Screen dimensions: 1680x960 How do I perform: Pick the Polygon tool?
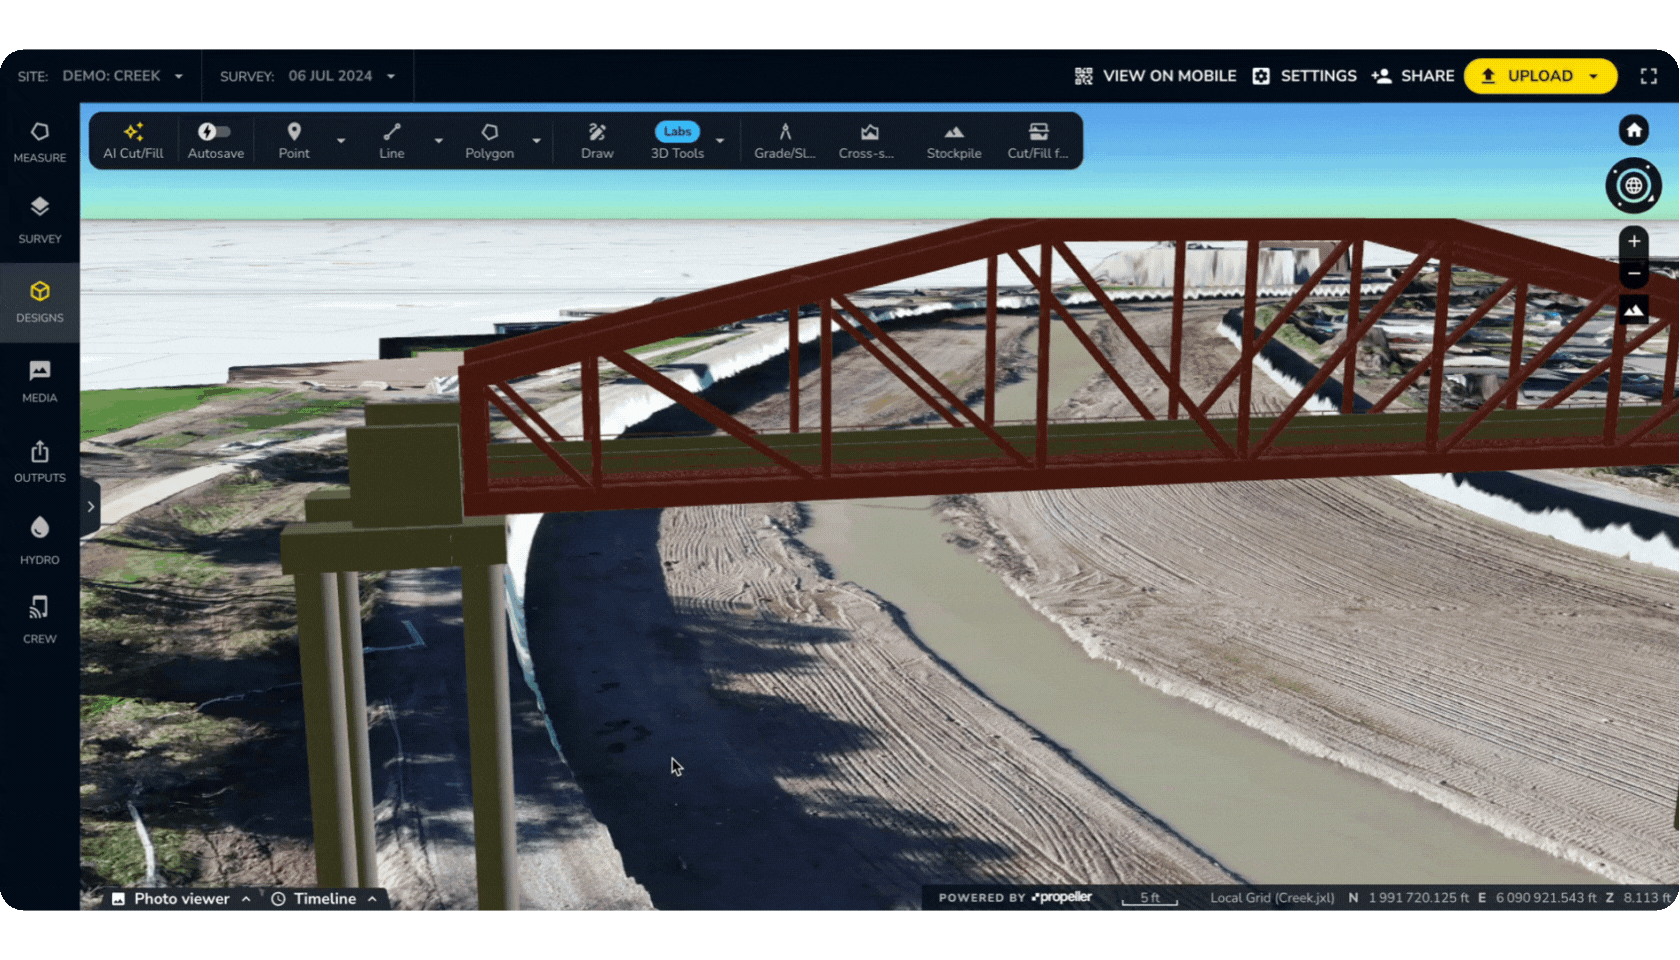pos(489,140)
